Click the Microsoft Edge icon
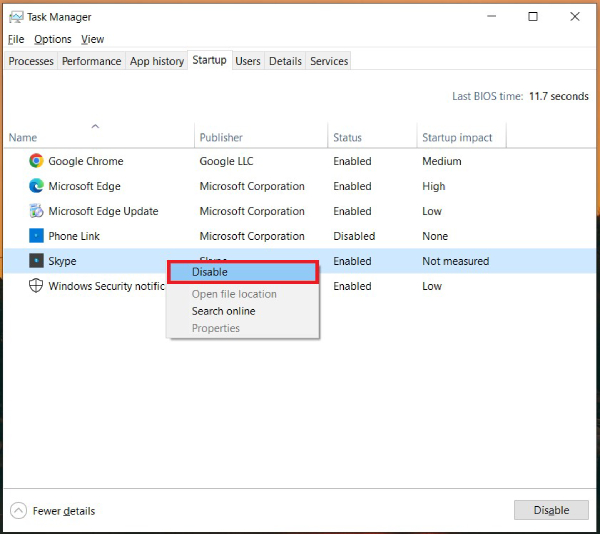The width and height of the screenshot is (600, 534). (x=36, y=186)
